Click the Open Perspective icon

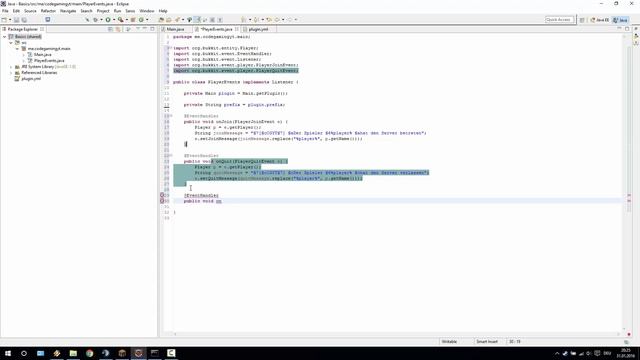(582, 20)
